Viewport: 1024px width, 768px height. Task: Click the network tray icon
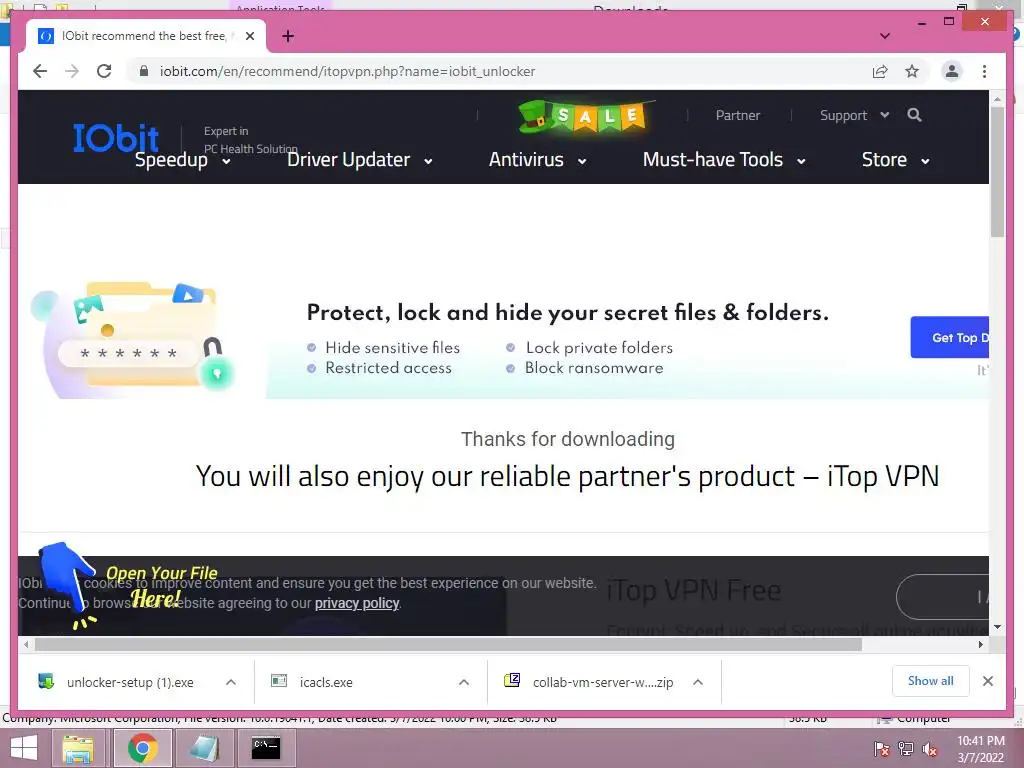(906, 749)
